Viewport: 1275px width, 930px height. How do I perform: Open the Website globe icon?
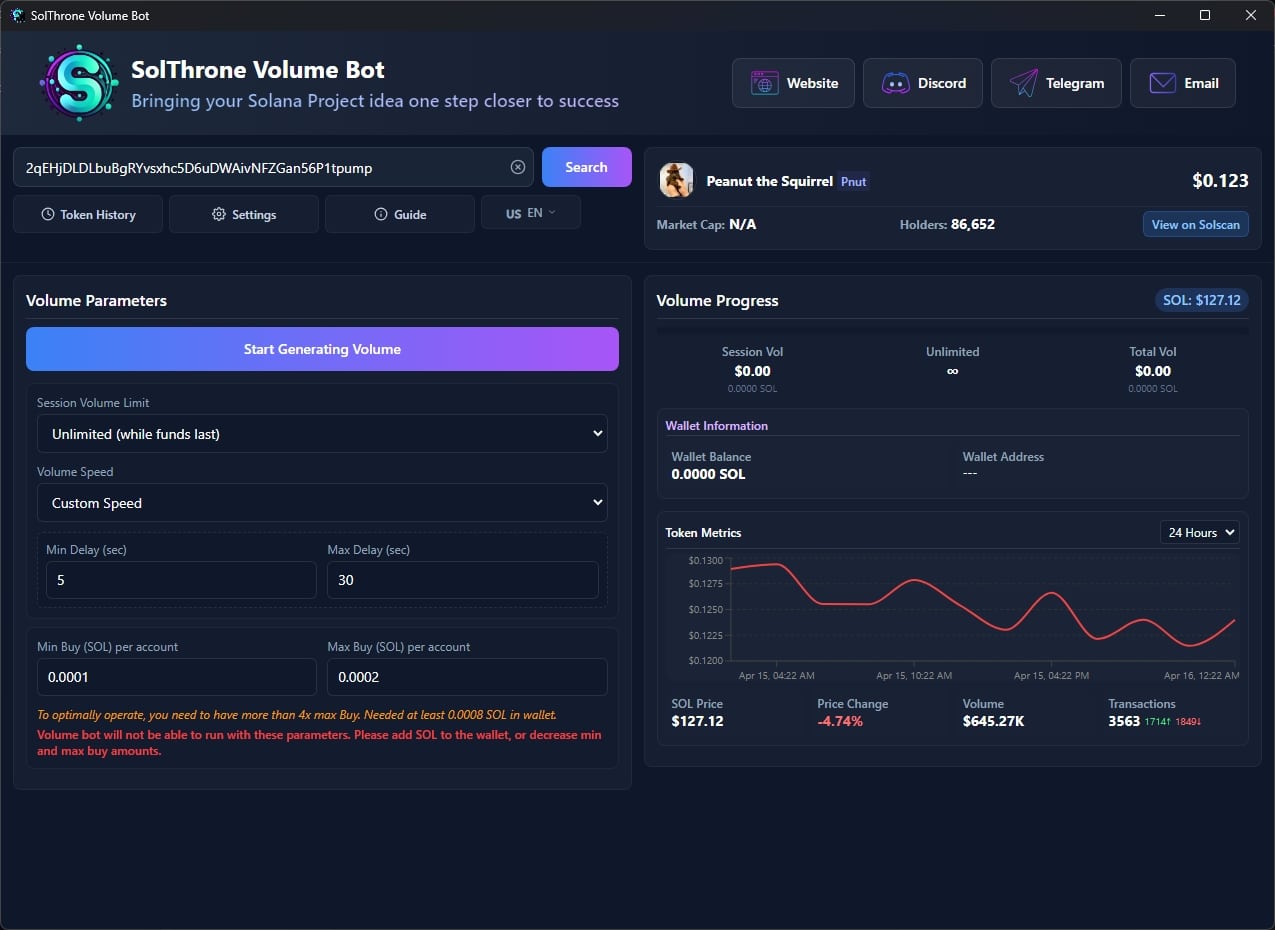tap(763, 83)
